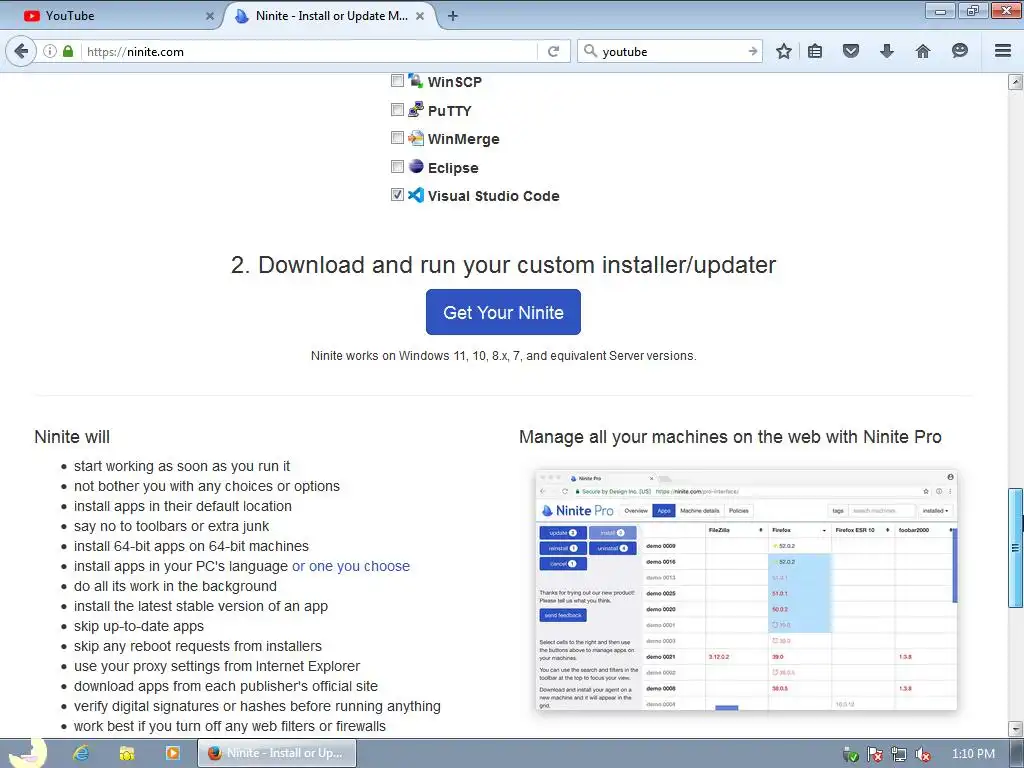This screenshot has width=1024, height=768.
Task: Click the WinSCP app icon
Action: point(416,81)
